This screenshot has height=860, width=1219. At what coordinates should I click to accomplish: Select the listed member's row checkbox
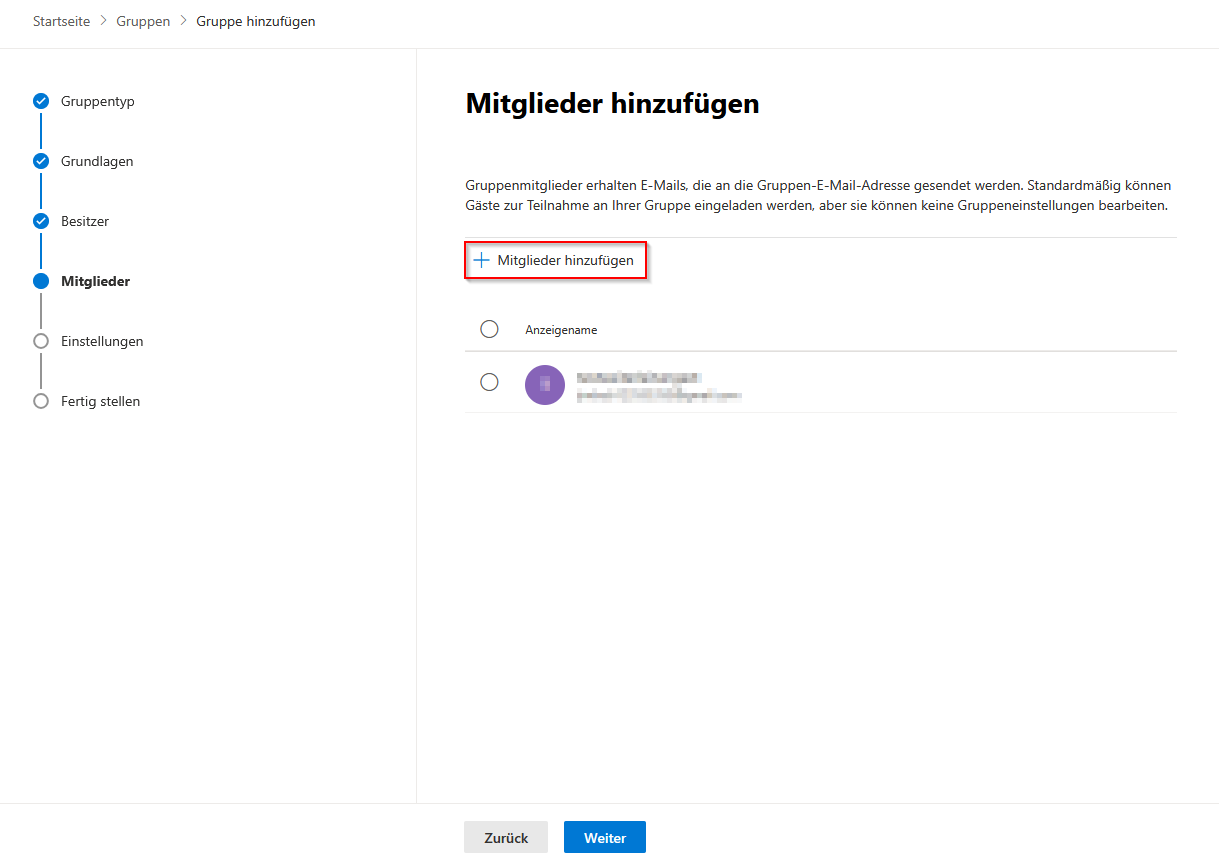489,382
